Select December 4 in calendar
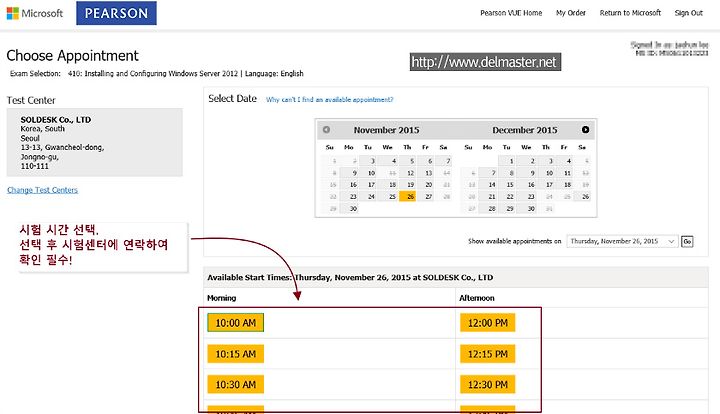The image size is (720, 414). tap(565, 161)
